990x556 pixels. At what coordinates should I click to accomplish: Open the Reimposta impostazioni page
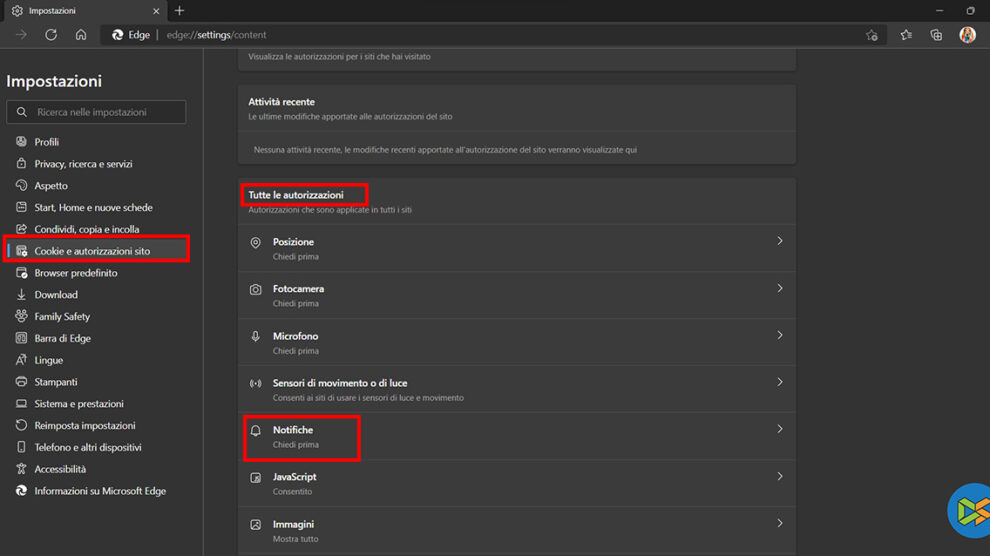[85, 426]
